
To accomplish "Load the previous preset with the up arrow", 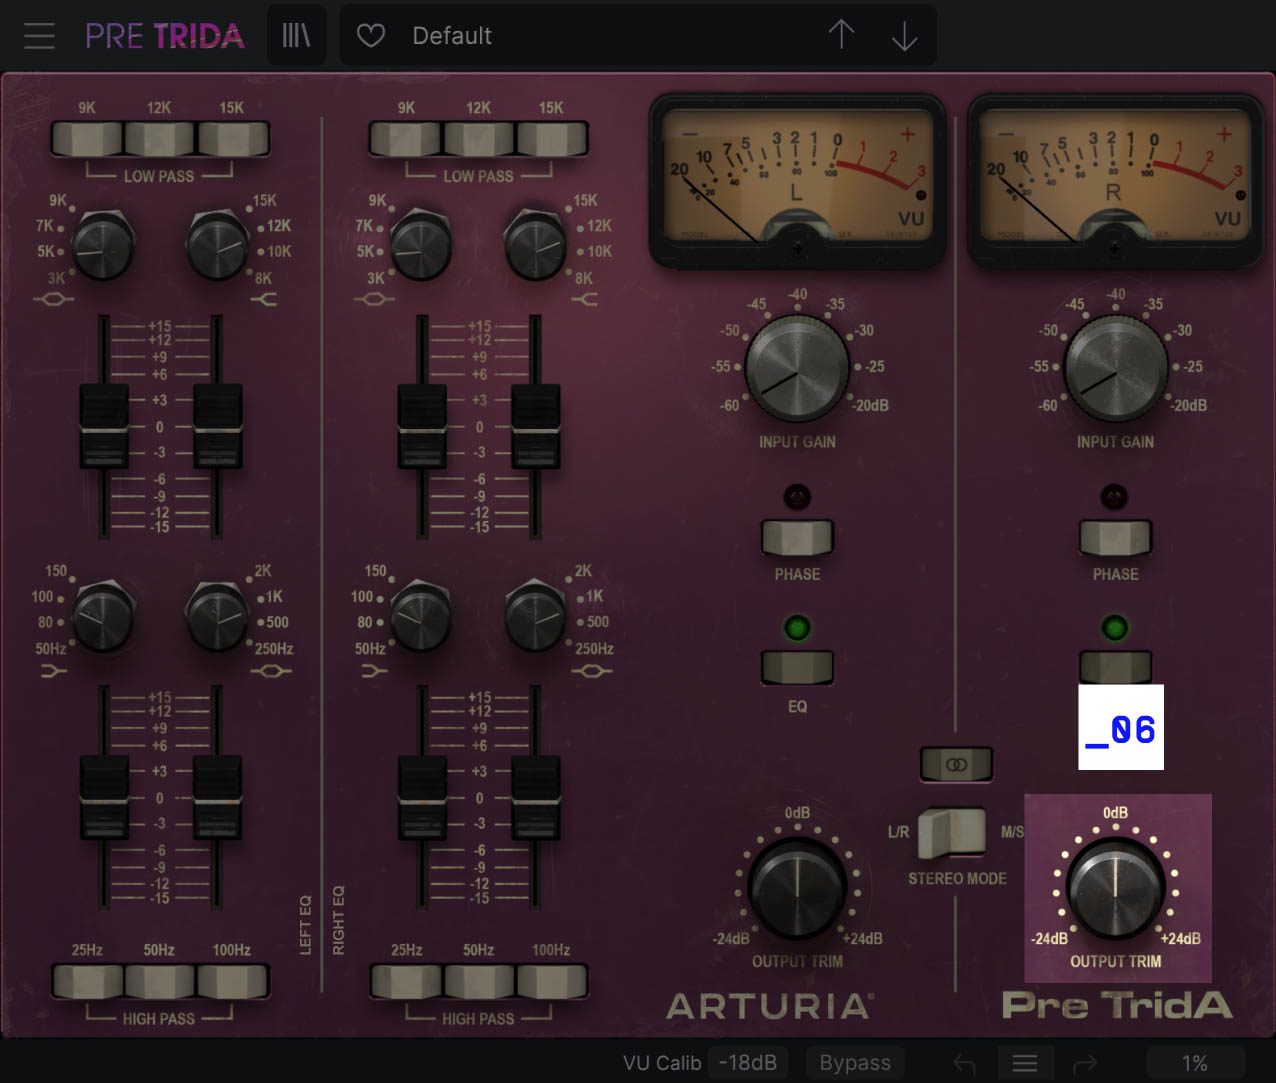I will [841, 35].
